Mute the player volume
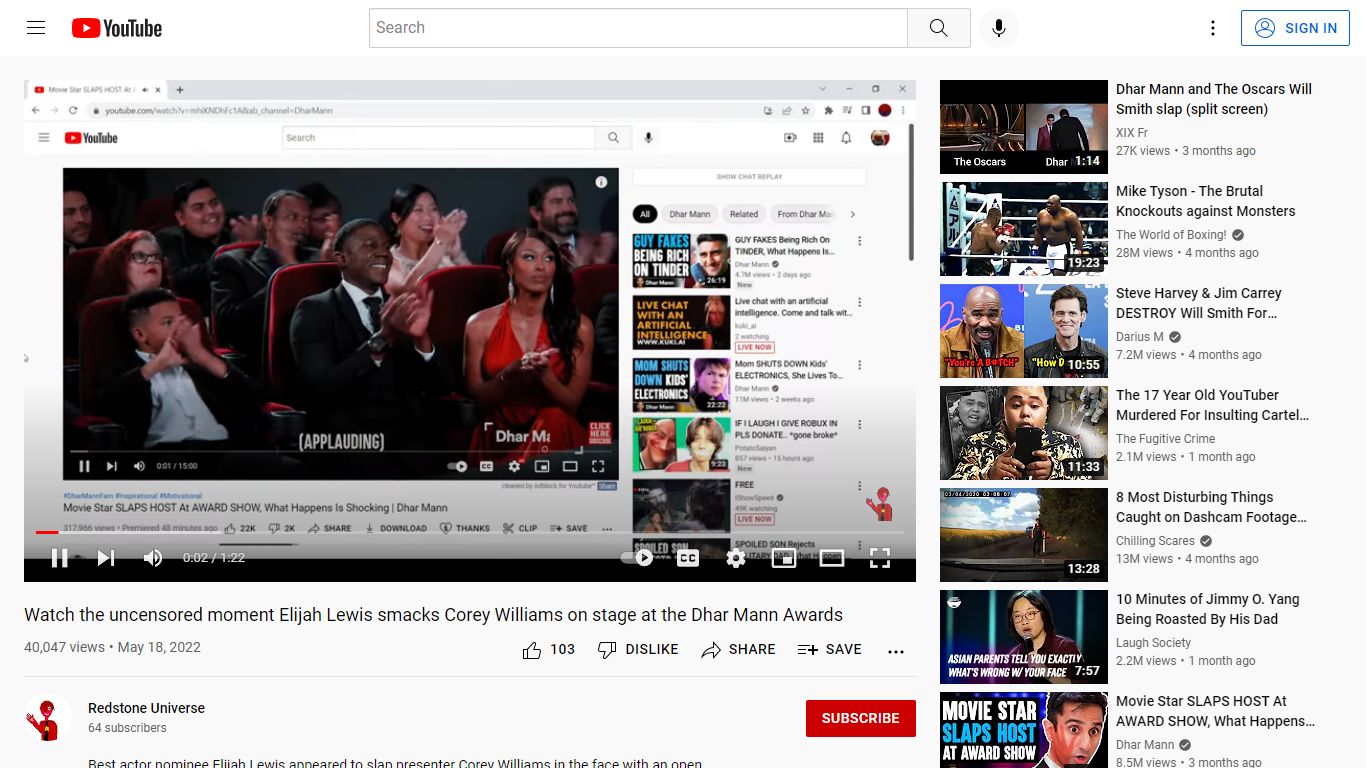Image resolution: width=1366 pixels, height=768 pixels. [x=152, y=558]
